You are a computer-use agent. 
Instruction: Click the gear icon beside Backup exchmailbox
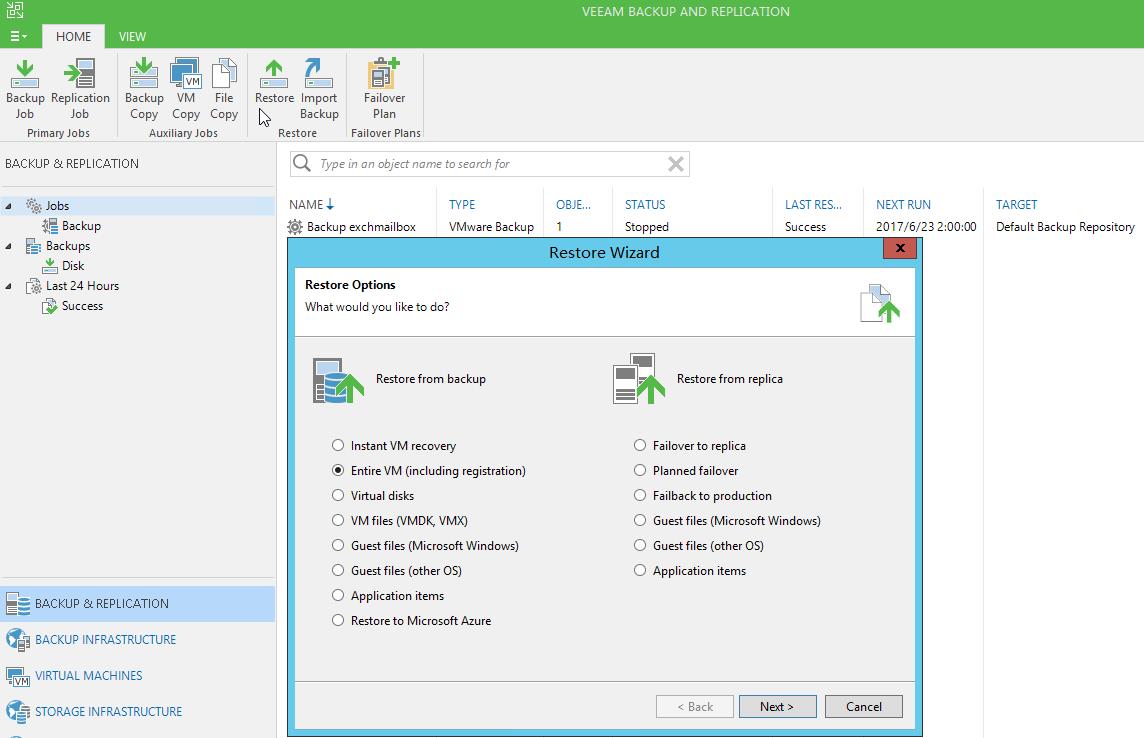tap(295, 227)
